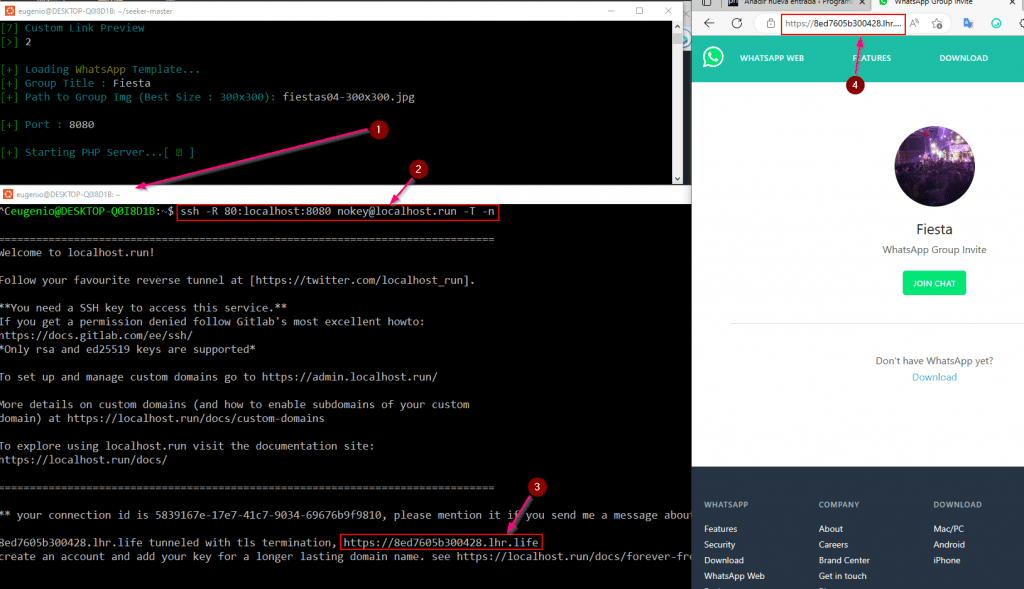1024x589 pixels.
Task: Click the https://localhost.run/docs/ line
Action: click(x=84, y=460)
